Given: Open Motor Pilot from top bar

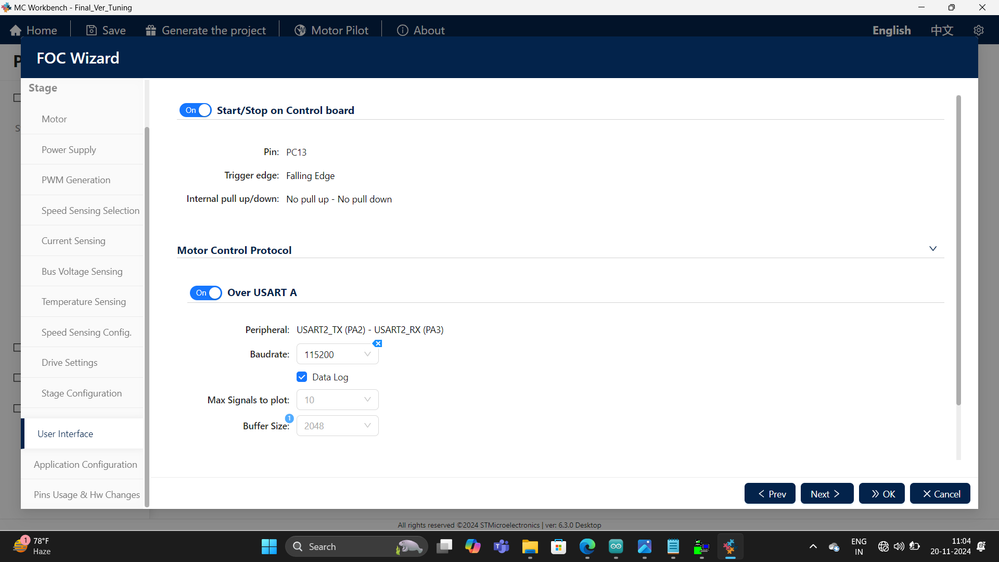Looking at the screenshot, I should pos(331,31).
